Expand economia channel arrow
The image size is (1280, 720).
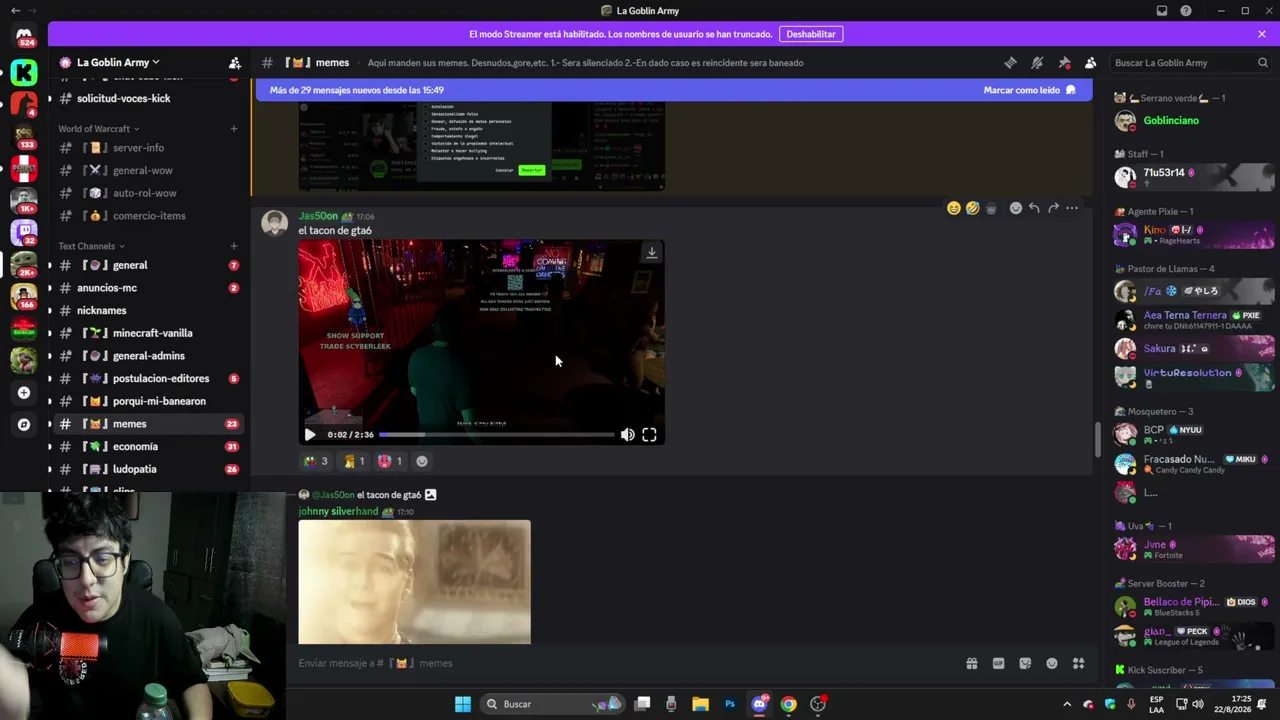tap(50, 447)
